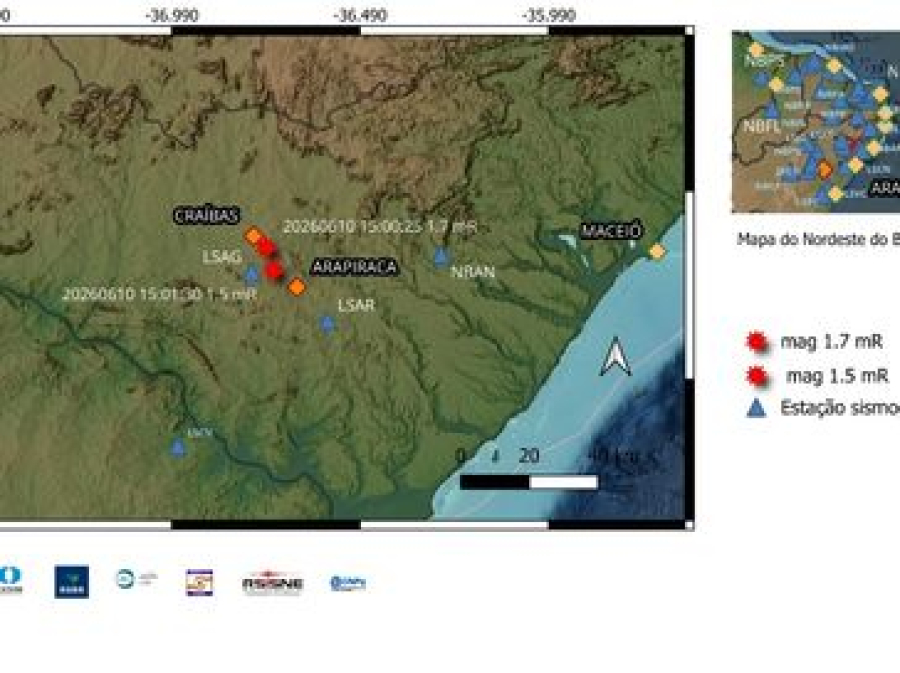Click the LSAR seismic station triangle
This screenshot has height=673, width=900.
327,324
